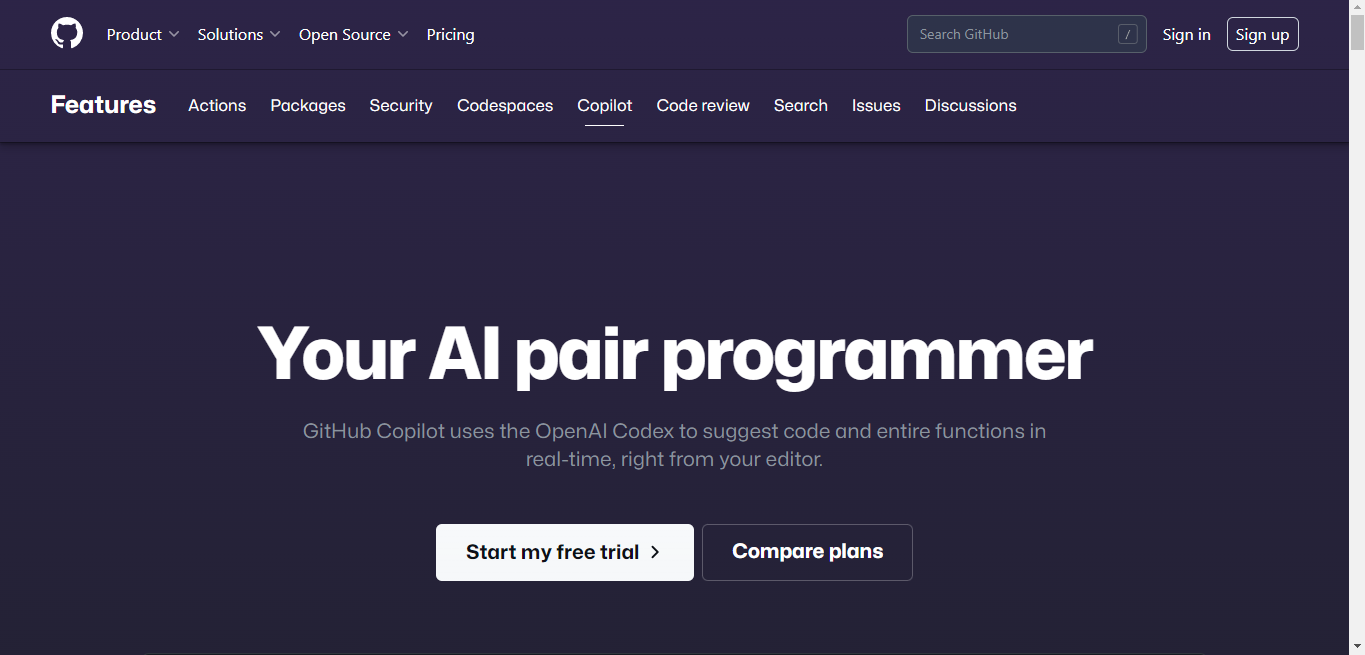1365x655 pixels.
Task: Click the slash shortcut icon in search
Action: point(1128,34)
